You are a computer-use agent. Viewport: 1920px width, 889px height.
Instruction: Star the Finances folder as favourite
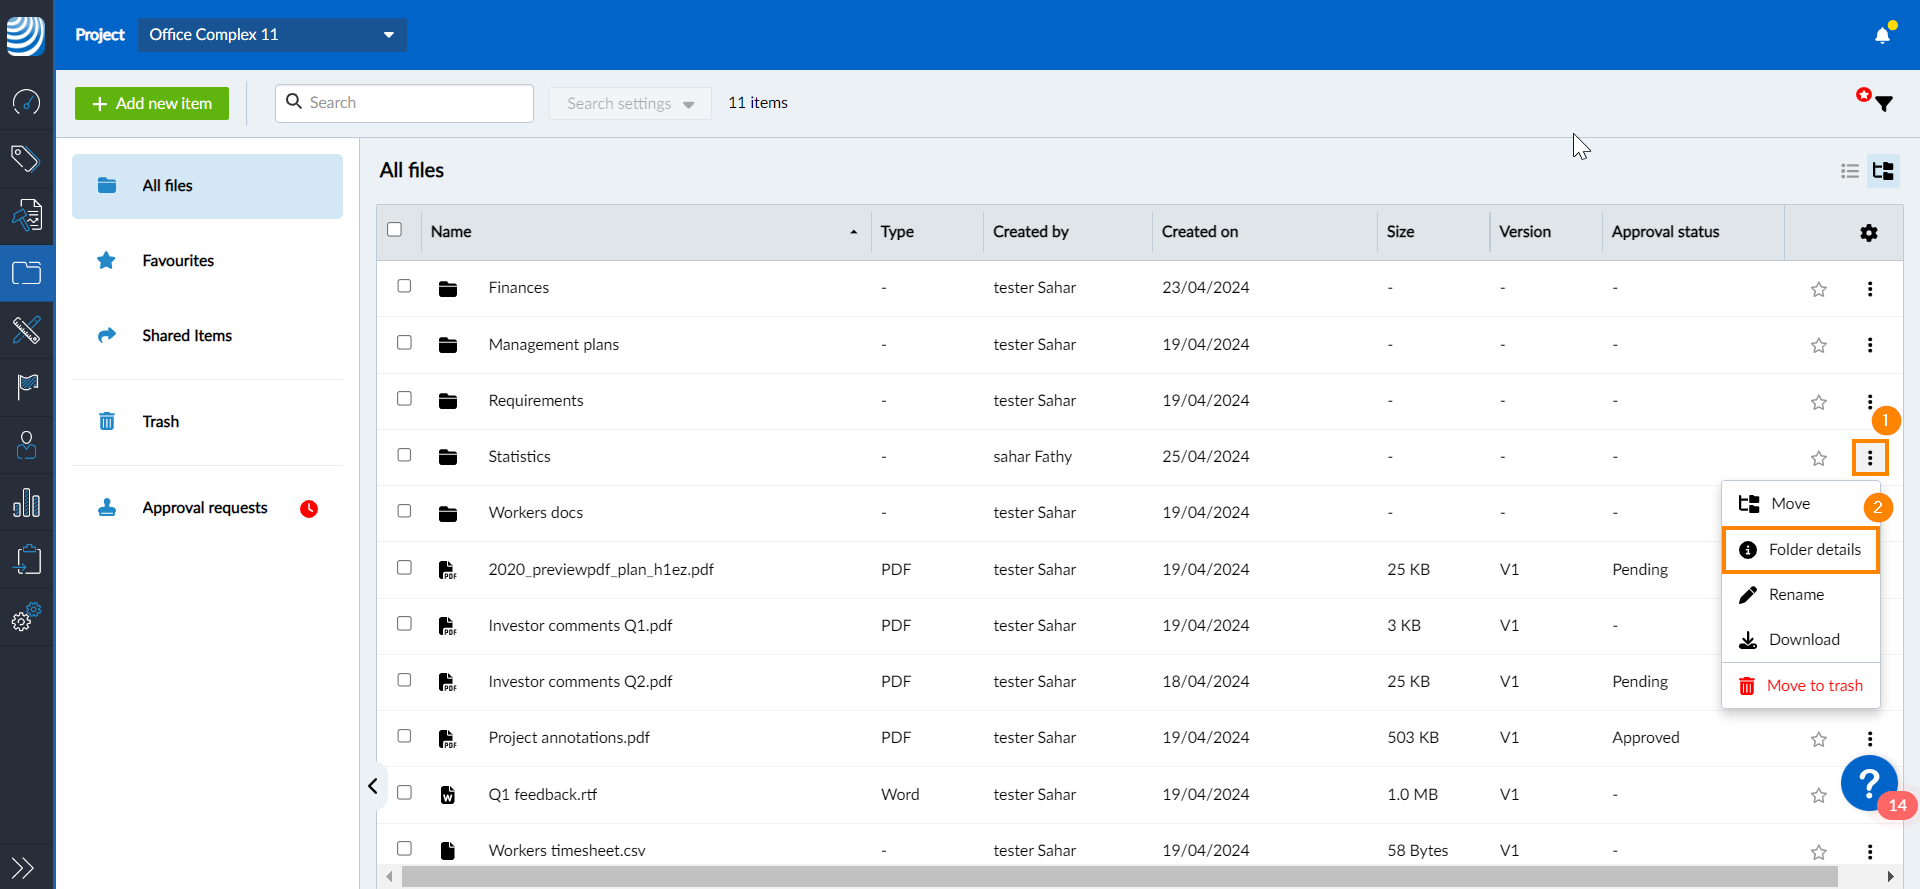[1818, 290]
